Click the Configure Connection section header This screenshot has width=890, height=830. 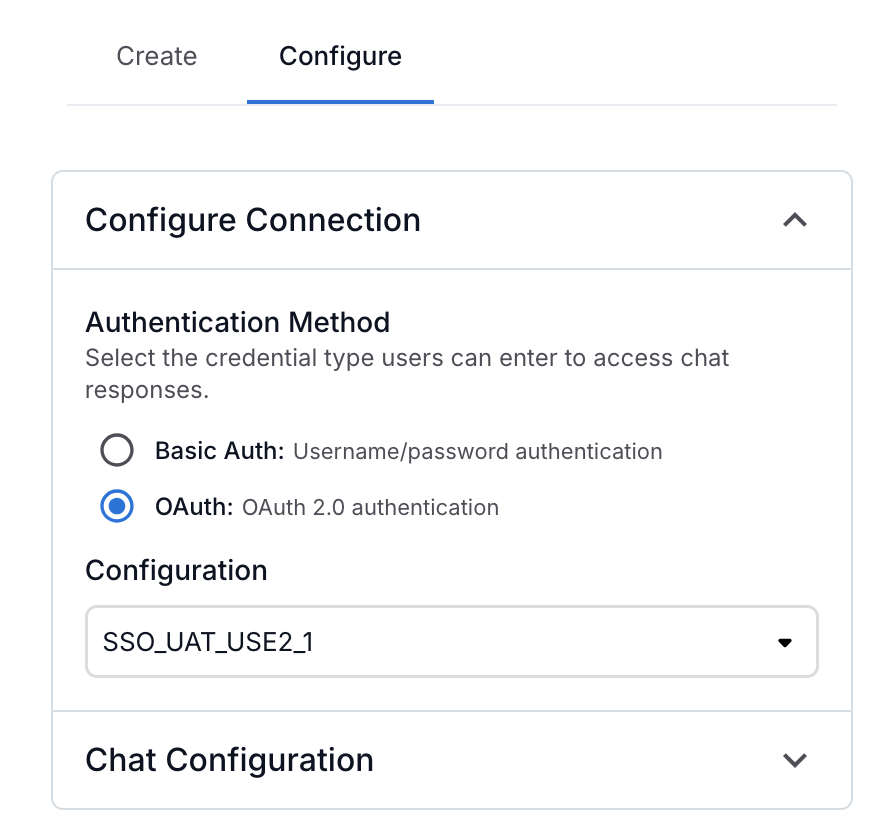point(253,220)
